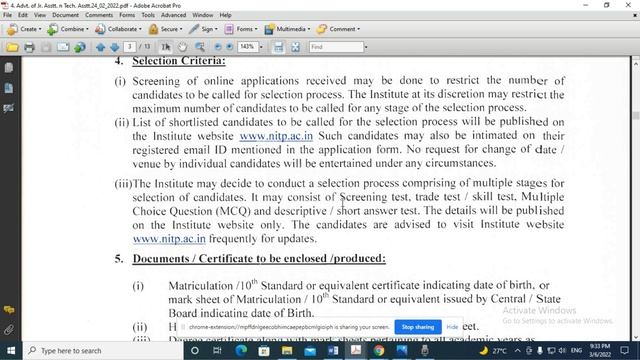Open Find options dropdown arrow
The image size is (640, 360).
366,47
